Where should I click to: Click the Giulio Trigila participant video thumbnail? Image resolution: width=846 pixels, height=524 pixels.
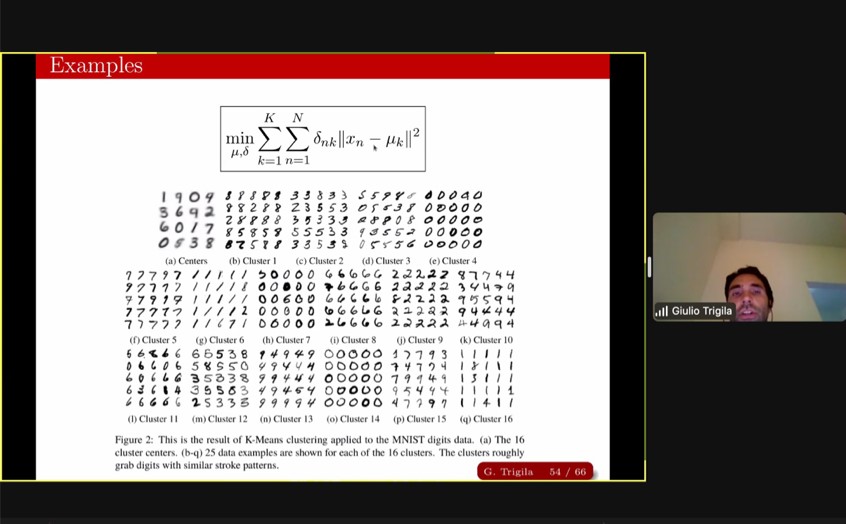tap(749, 267)
